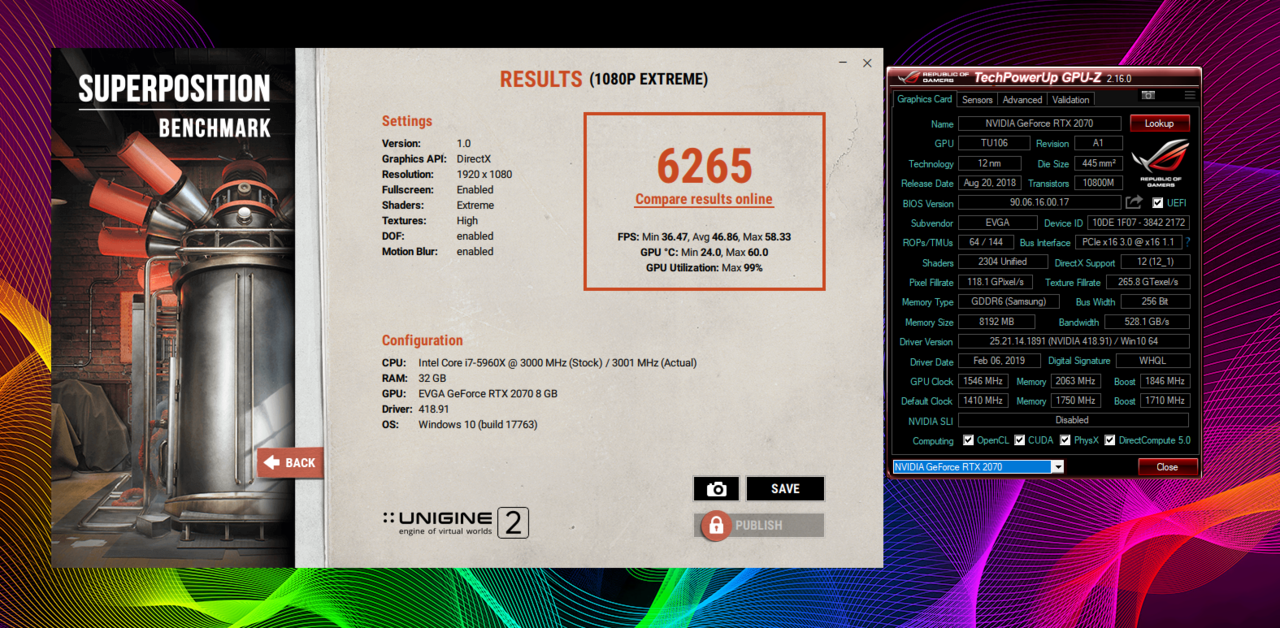Click the OS text Windows 10 (build 17763)
Viewport: 1280px width, 628px height.
478,425
